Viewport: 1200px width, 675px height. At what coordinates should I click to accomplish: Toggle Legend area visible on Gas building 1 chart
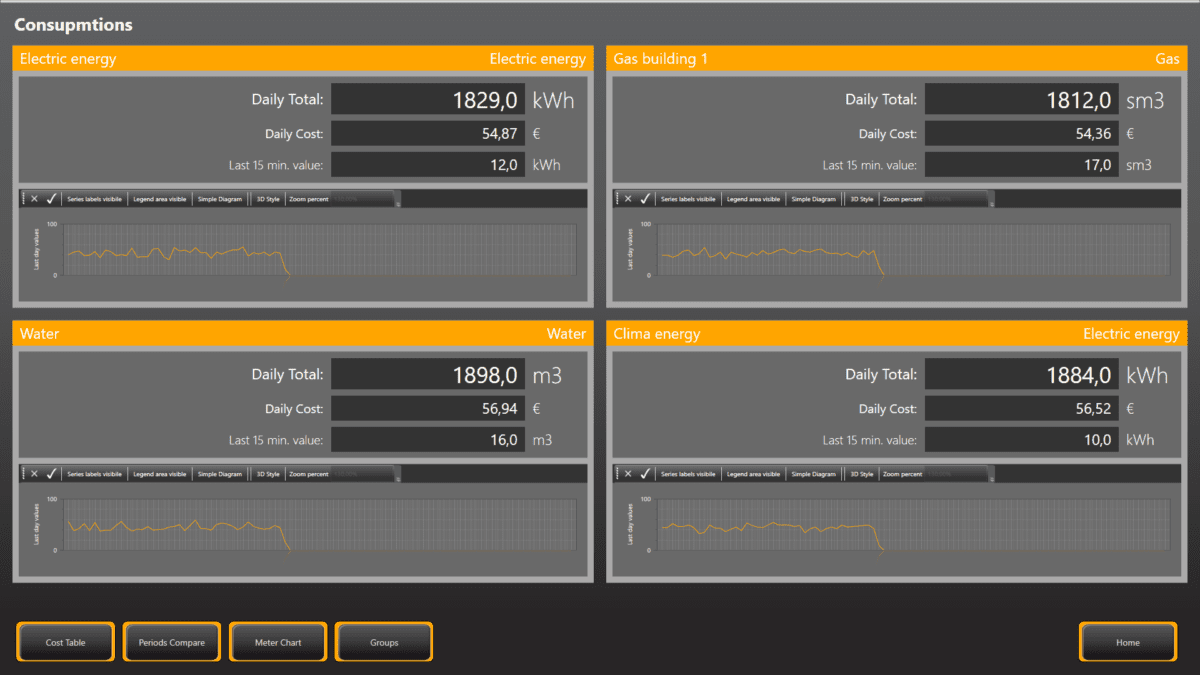tap(753, 199)
